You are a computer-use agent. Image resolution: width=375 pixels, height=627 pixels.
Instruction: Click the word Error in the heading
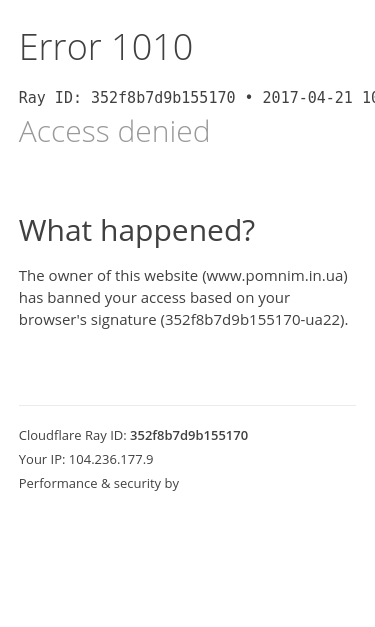point(60,47)
